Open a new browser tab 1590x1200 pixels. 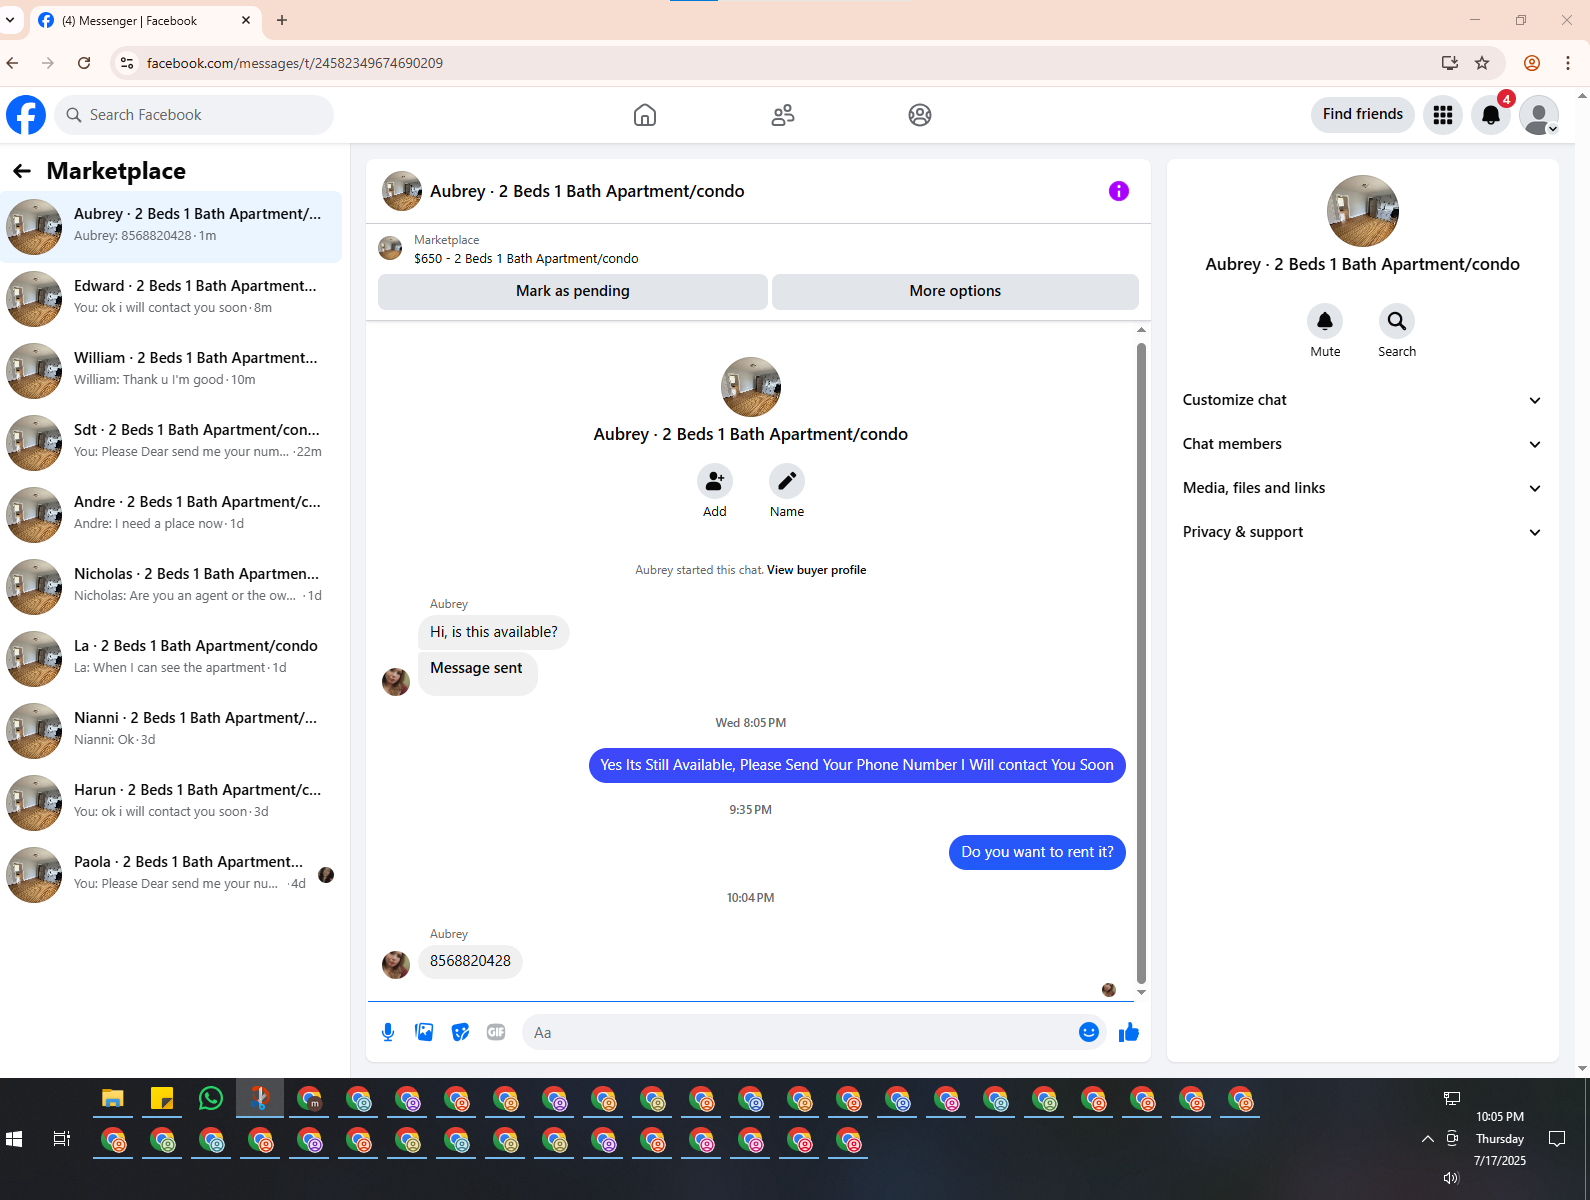pos(282,20)
